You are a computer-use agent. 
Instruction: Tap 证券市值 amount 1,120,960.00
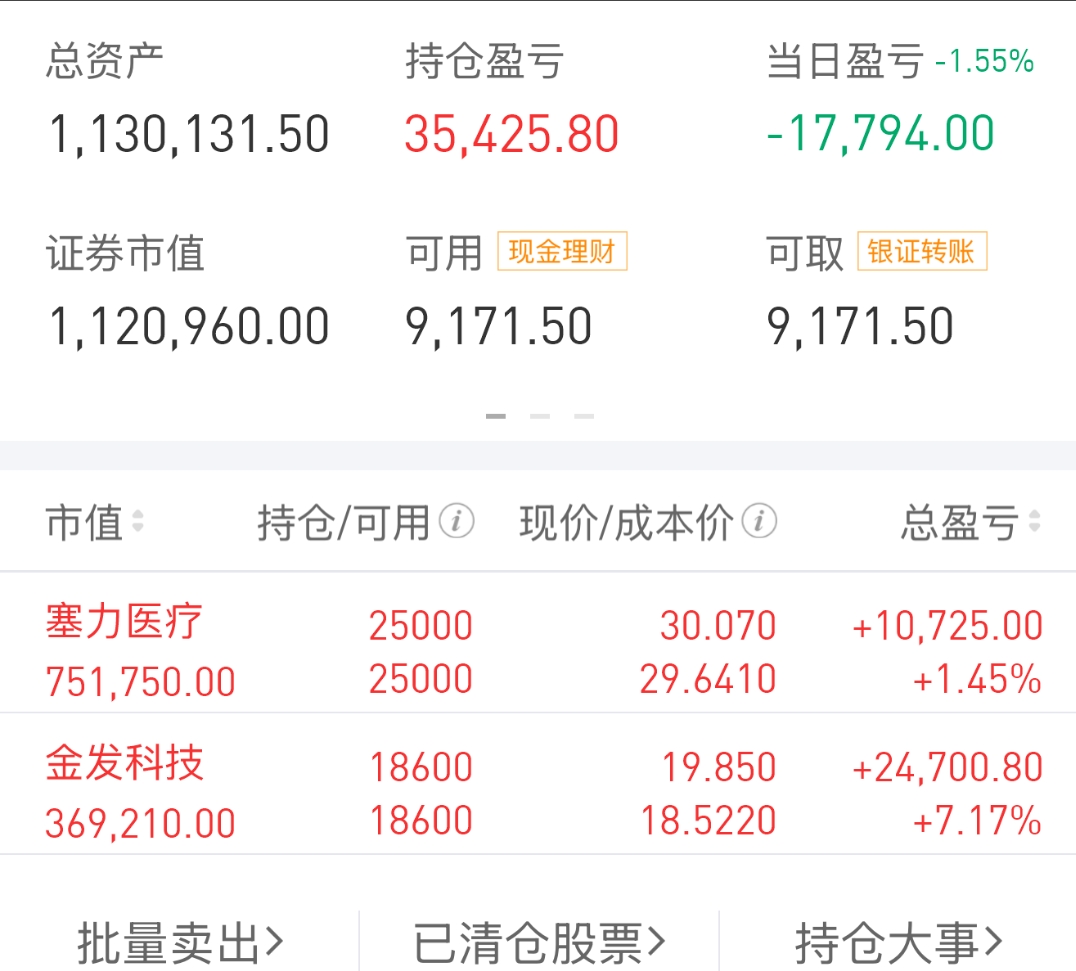[x=189, y=327]
